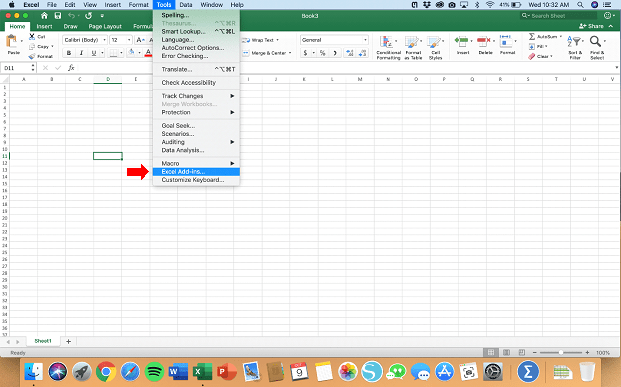Screen dimensions: 621x387
Task: Click the zoom slider handle
Action: tap(561, 352)
